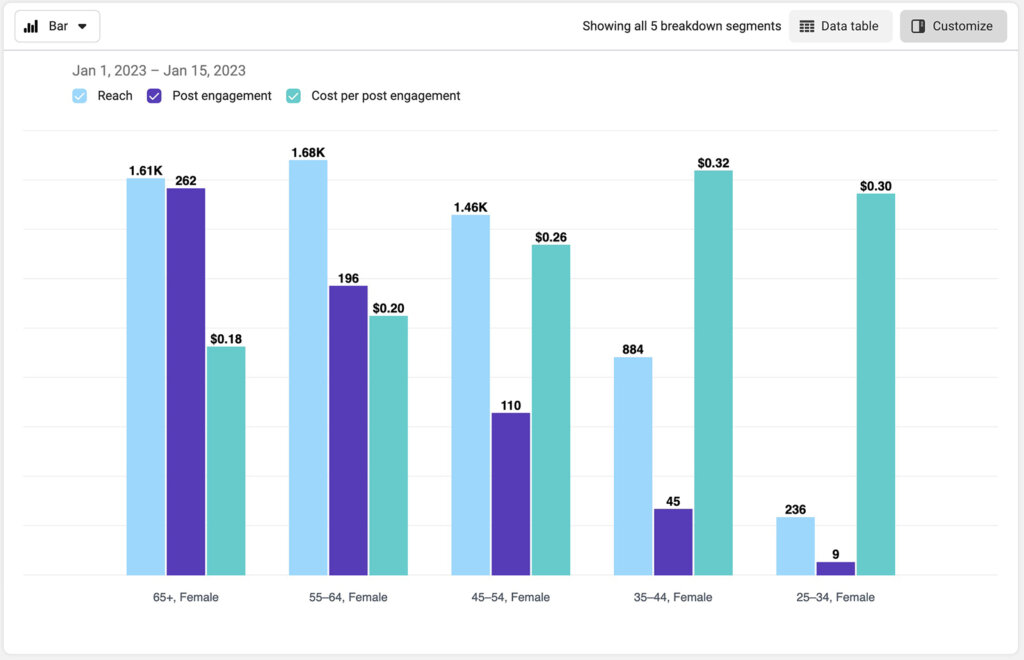
Task: Click the "65+, Female" axis label
Action: point(185,597)
